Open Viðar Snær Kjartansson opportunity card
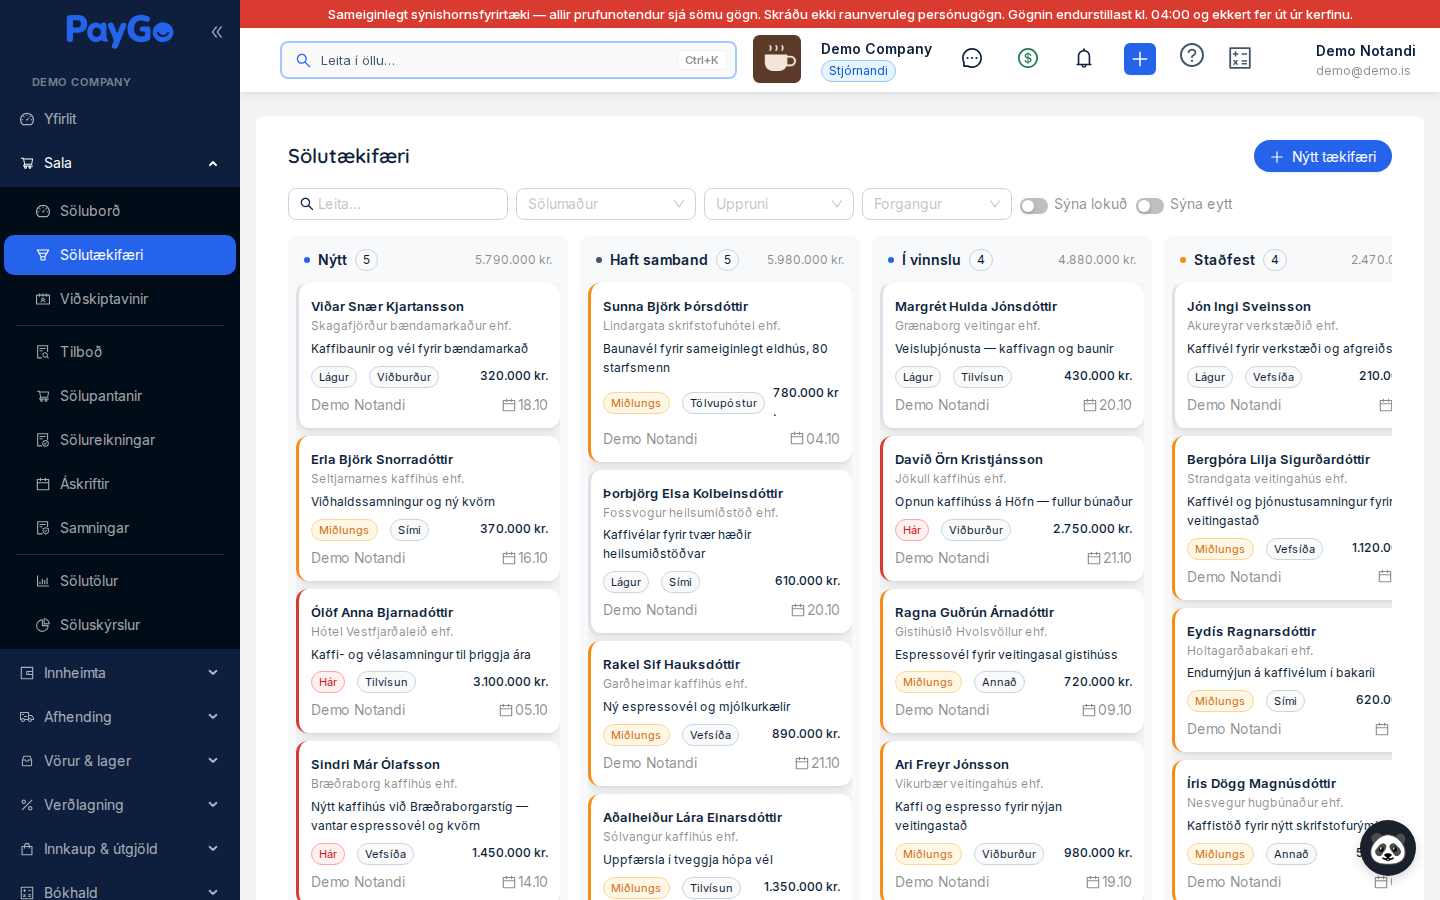This screenshot has width=1440, height=900. coord(429,355)
